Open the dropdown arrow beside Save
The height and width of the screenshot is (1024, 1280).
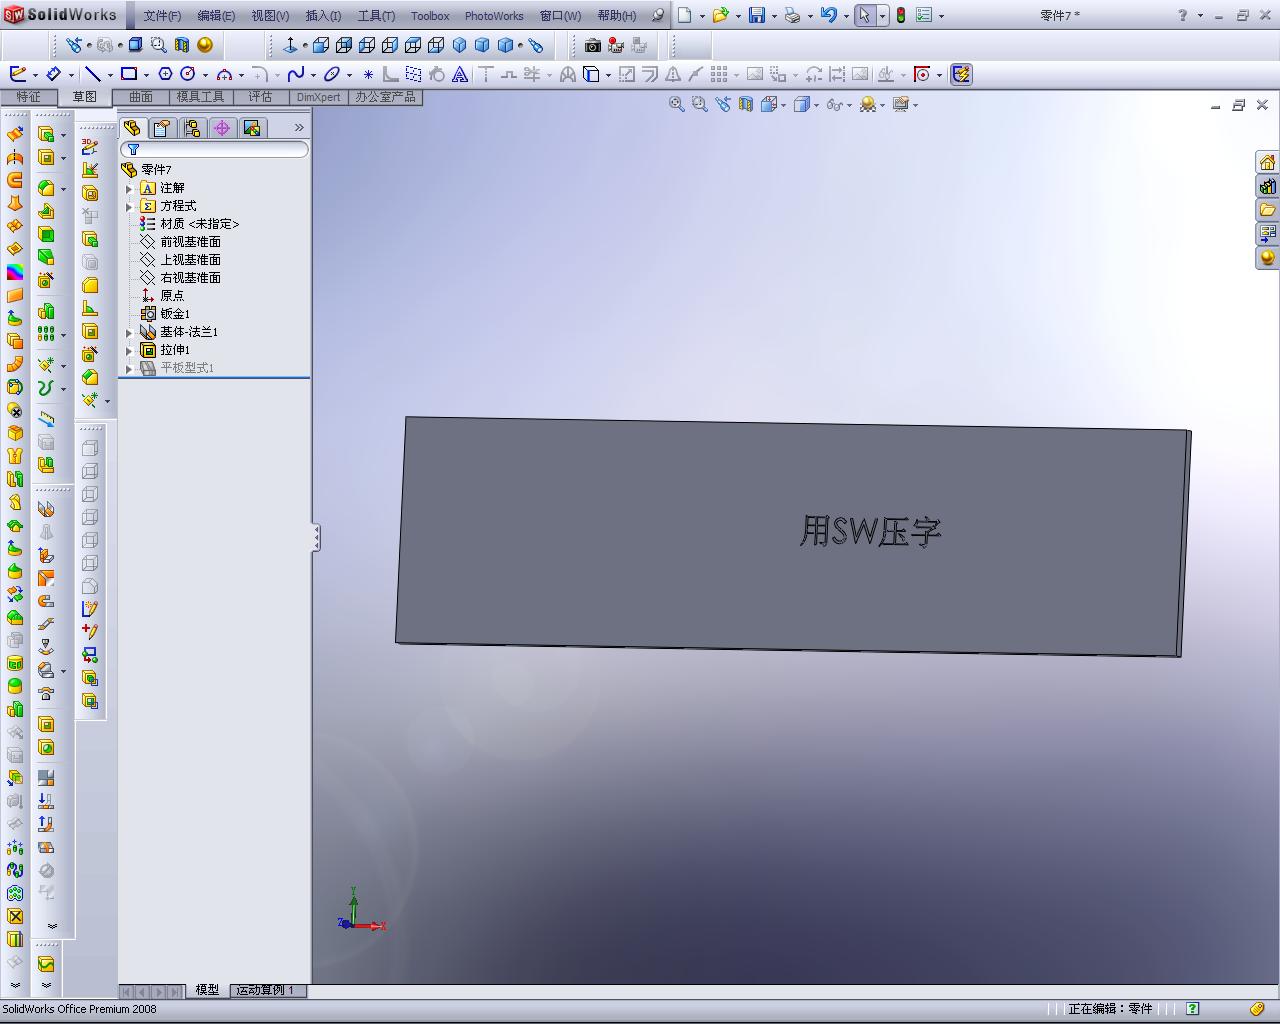[x=774, y=16]
